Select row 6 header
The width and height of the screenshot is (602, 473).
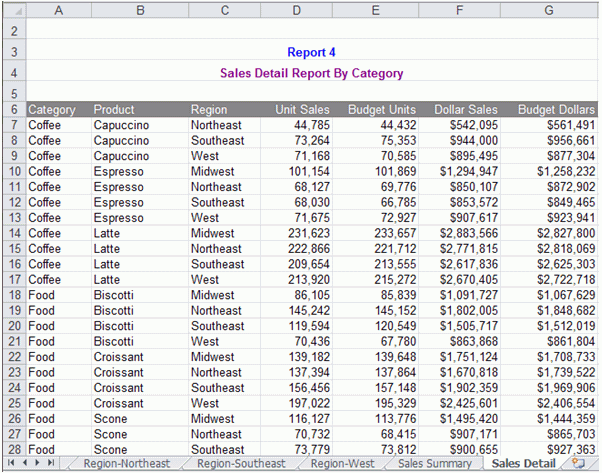click(x=12, y=109)
